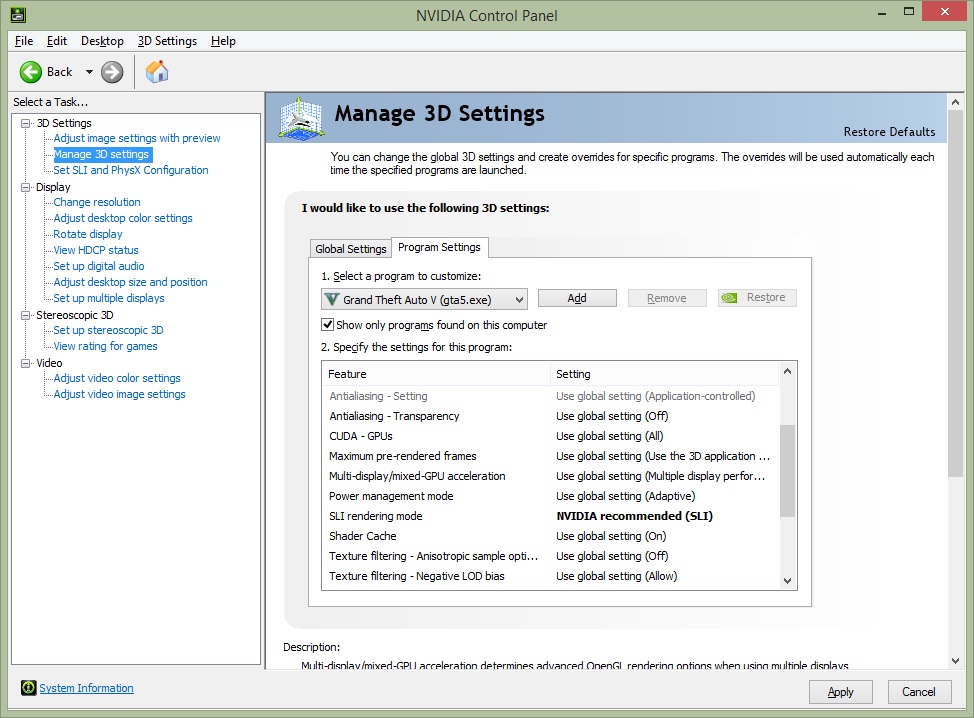The width and height of the screenshot is (974, 718).
Task: Click the grey Forward arrow icon
Action: (112, 72)
